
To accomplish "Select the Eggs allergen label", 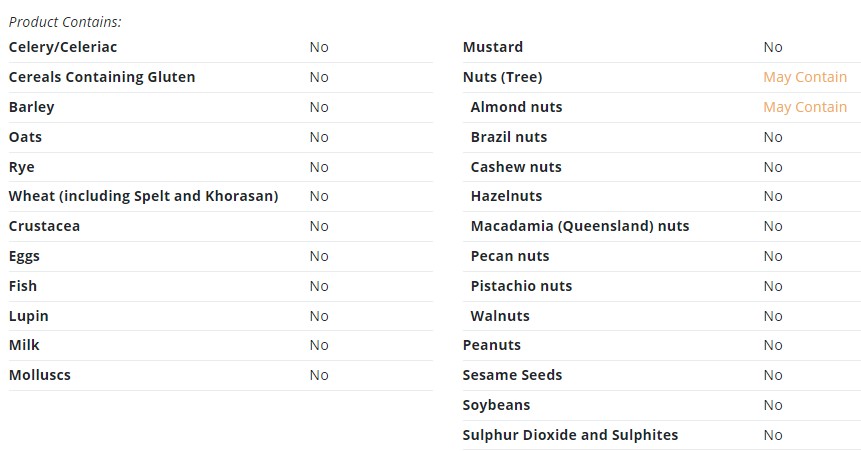I will pyautogui.click(x=24, y=257).
